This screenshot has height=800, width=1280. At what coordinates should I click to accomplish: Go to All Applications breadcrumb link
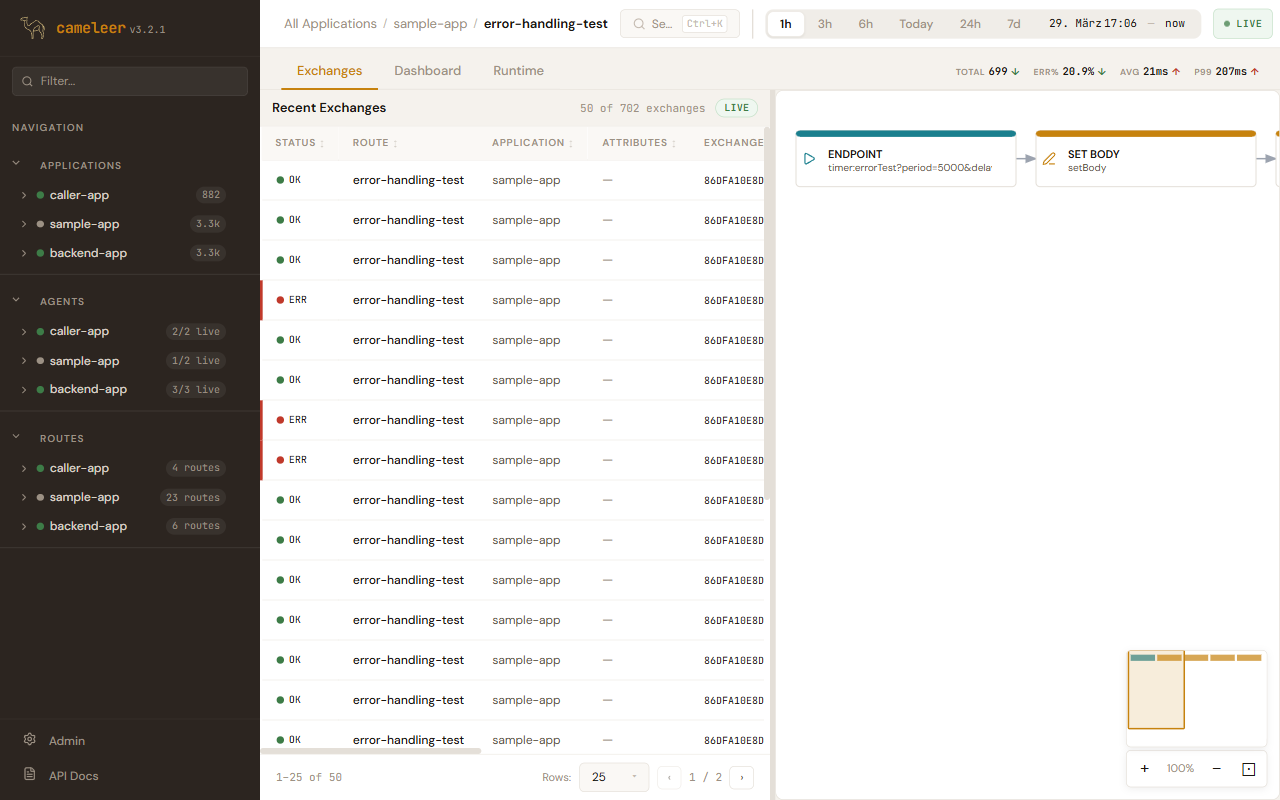(330, 24)
